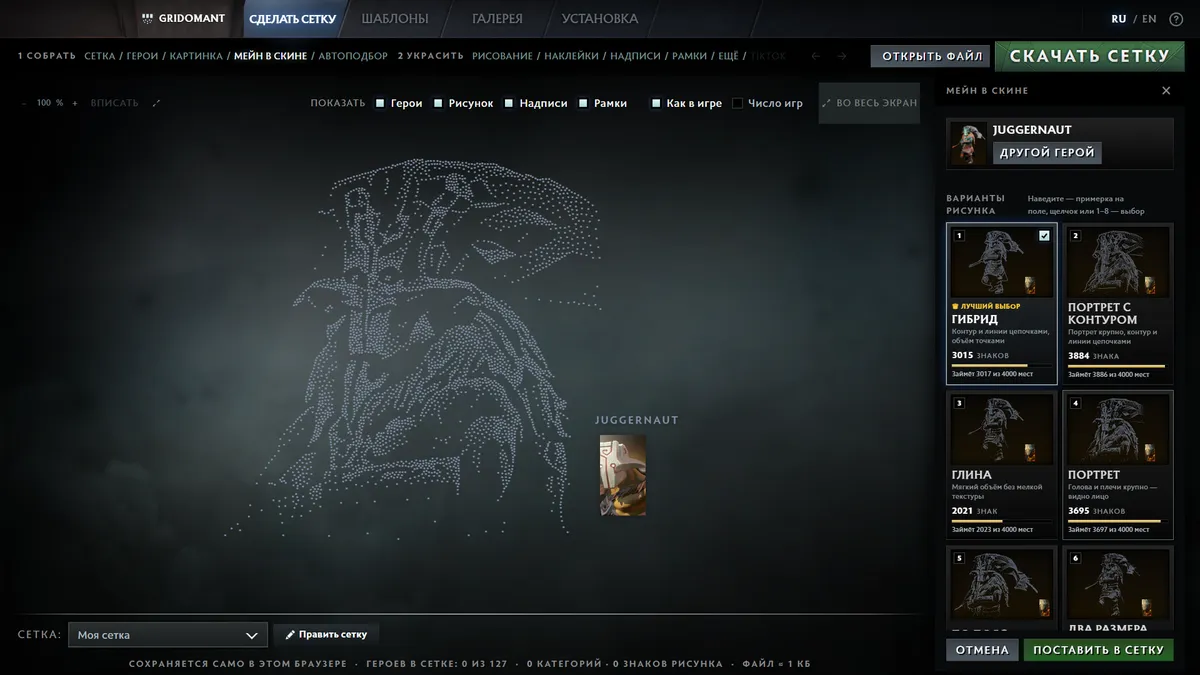This screenshot has height=675, width=1200.
Task: Click the expand arrows icon beside Вписать
Action: 156,103
